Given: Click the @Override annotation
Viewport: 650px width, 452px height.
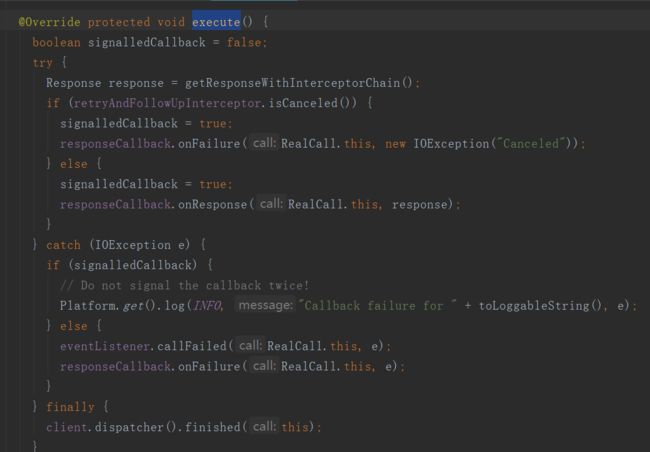Looking at the screenshot, I should [x=49, y=22].
